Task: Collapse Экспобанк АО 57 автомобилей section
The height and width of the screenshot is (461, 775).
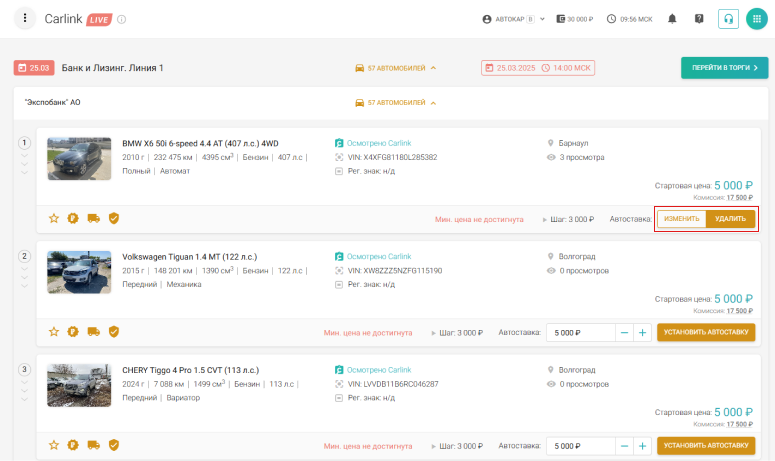Action: point(396,102)
